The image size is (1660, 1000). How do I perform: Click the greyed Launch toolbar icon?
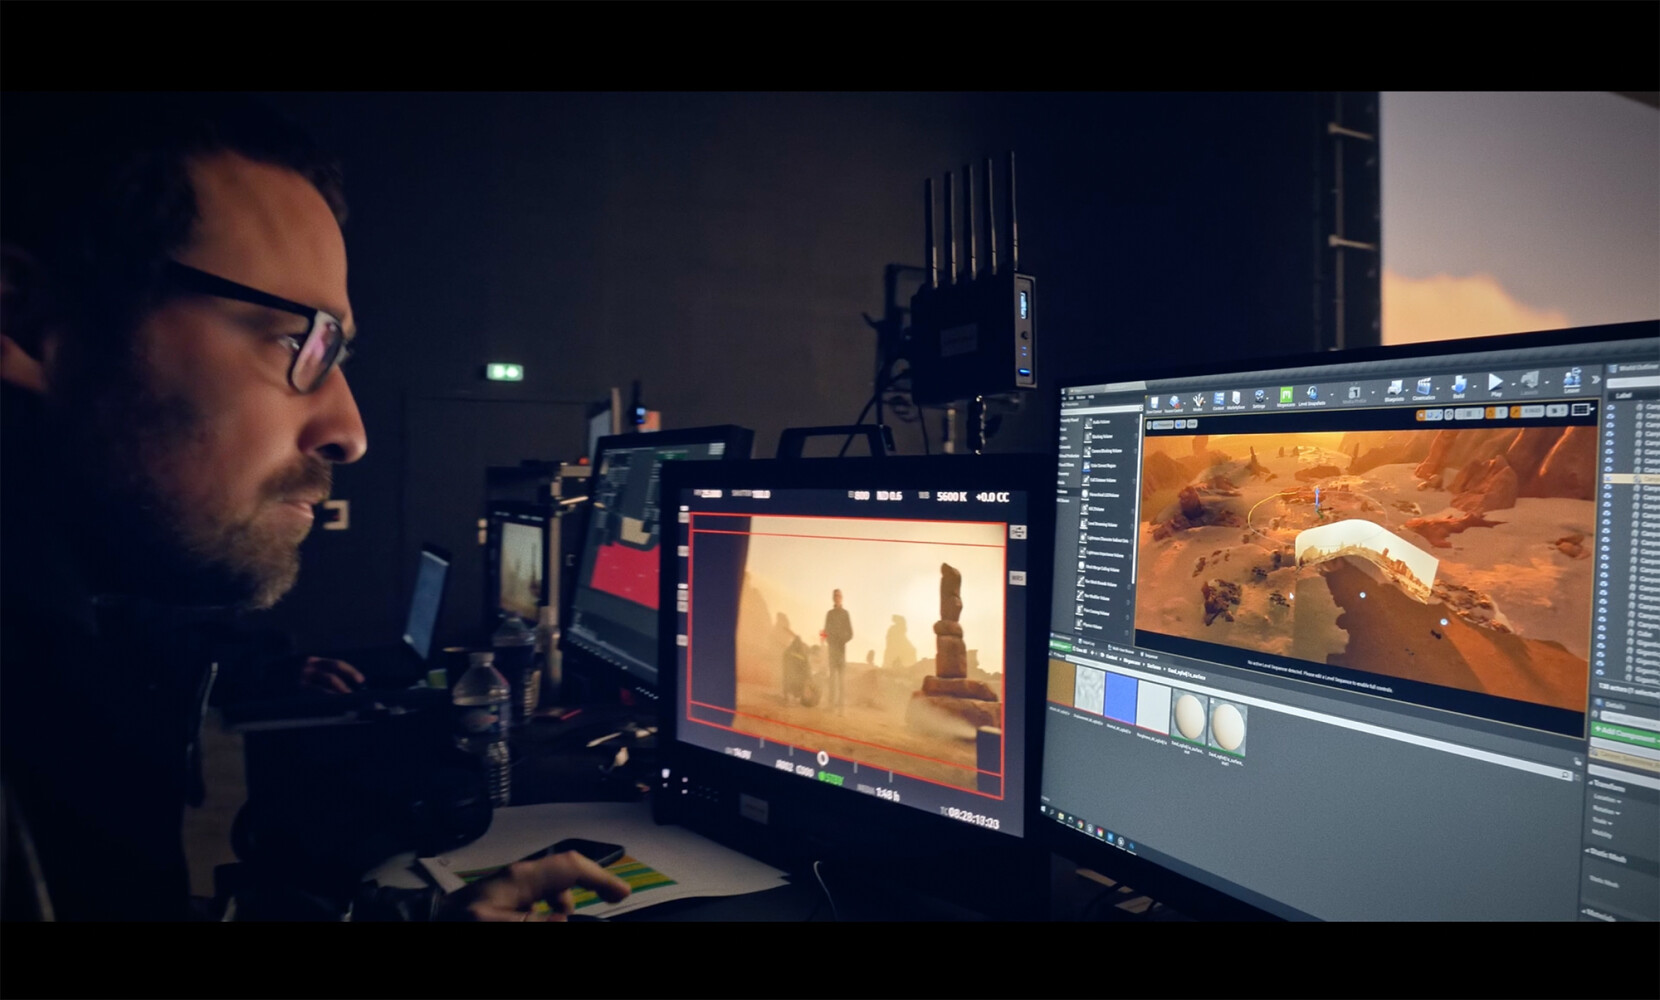(1529, 381)
